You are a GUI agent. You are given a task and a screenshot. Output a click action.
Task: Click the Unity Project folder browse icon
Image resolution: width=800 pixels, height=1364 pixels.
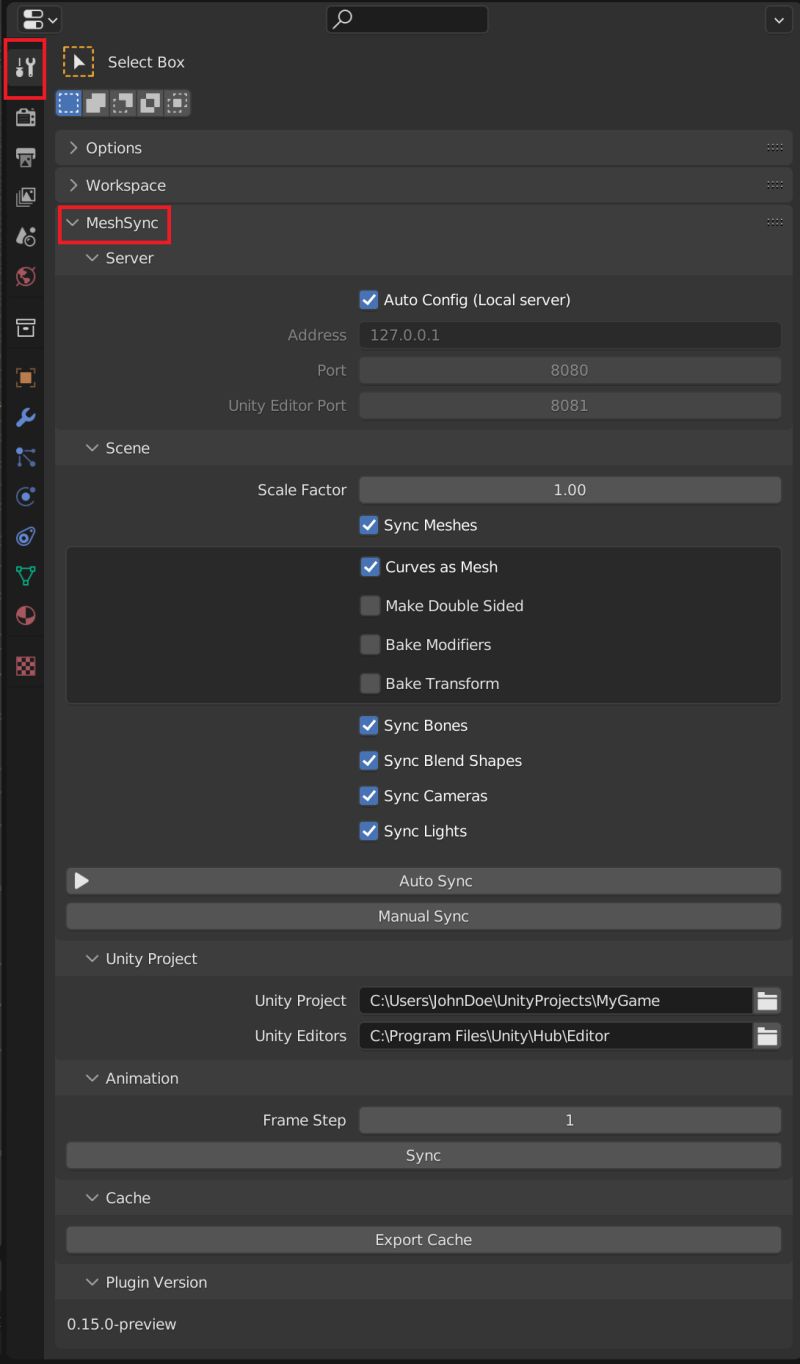point(767,1000)
